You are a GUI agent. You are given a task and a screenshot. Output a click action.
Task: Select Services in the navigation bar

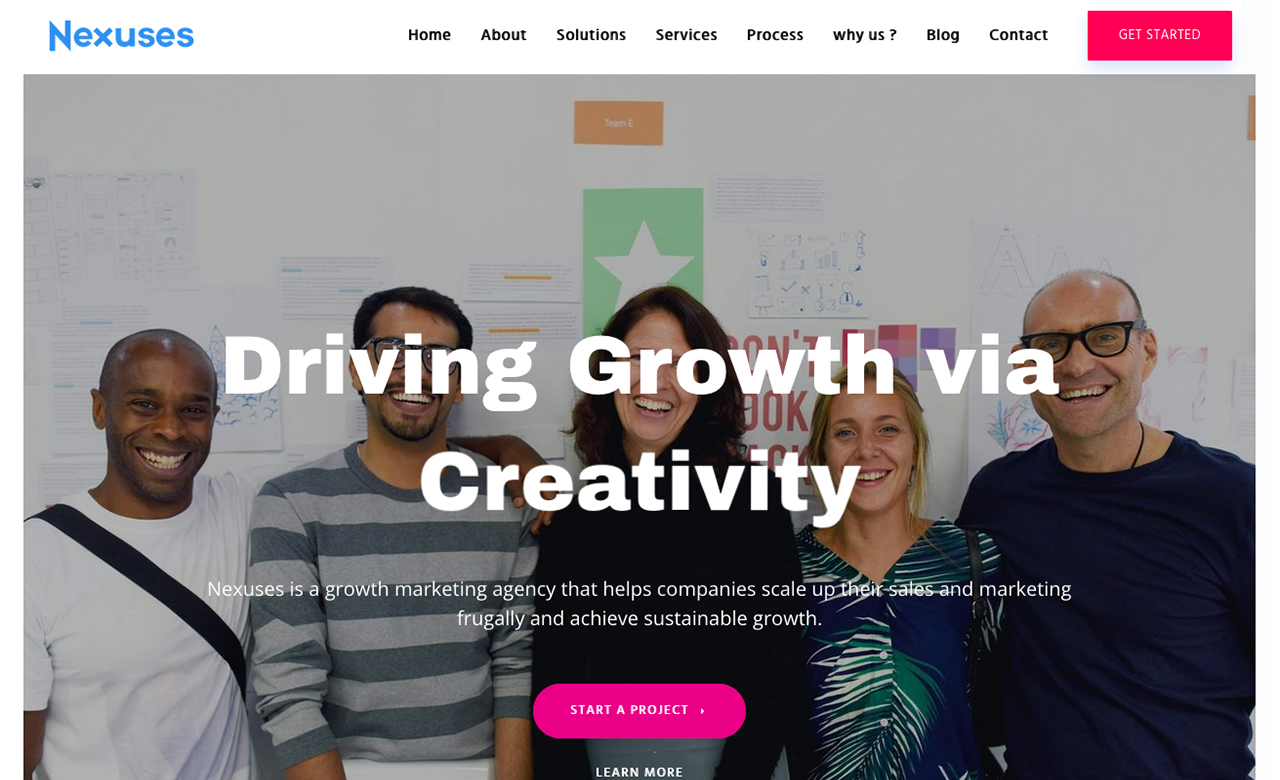coord(686,35)
